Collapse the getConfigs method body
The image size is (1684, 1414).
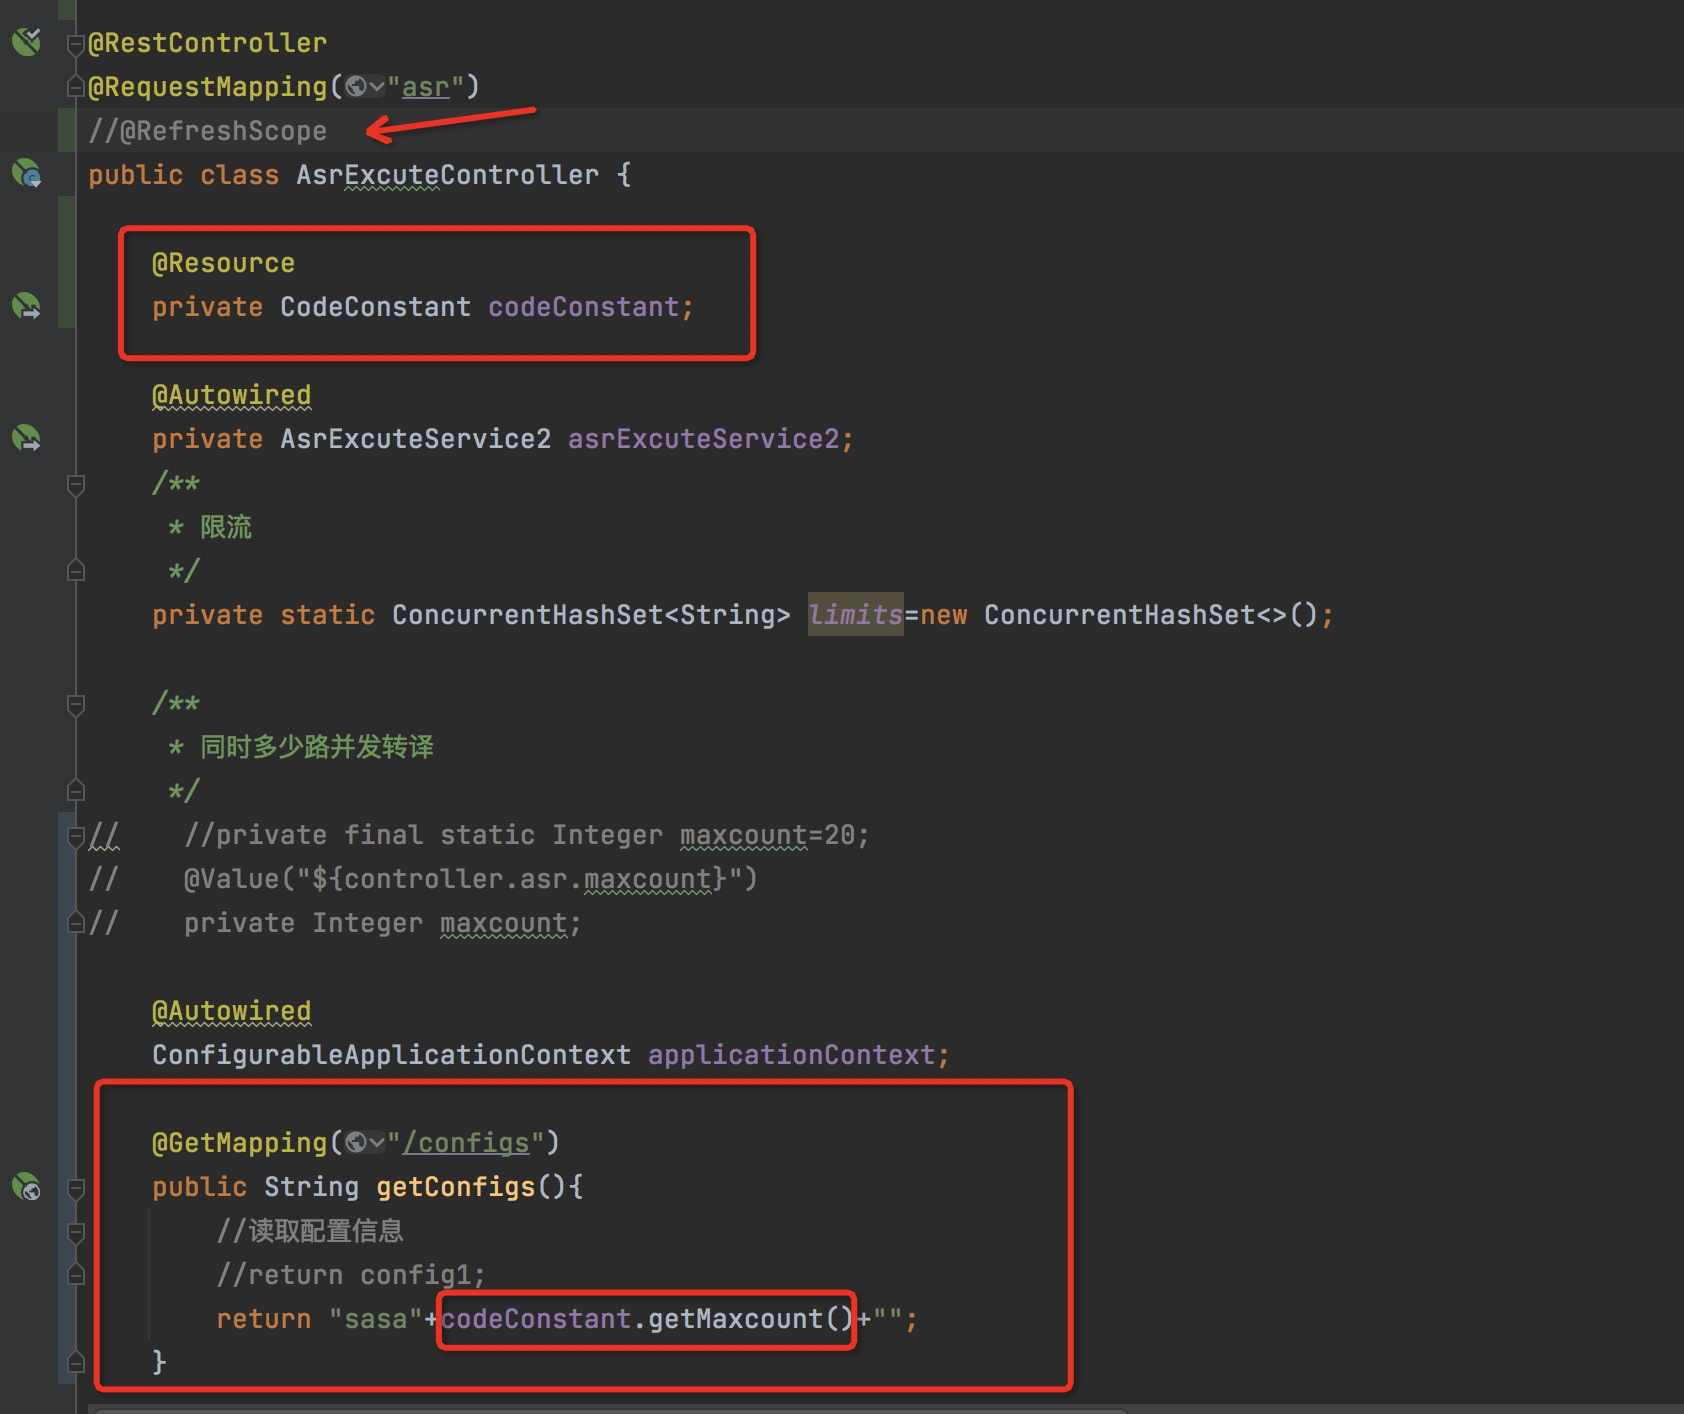coord(75,1188)
